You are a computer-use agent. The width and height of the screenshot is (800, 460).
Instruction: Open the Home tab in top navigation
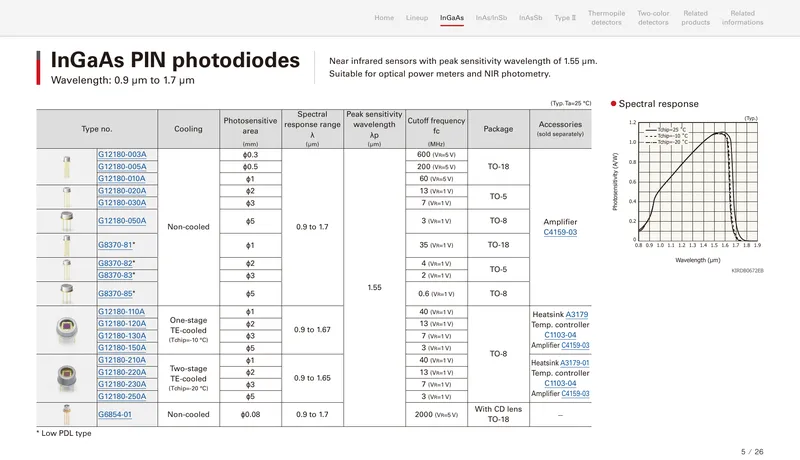coord(384,18)
